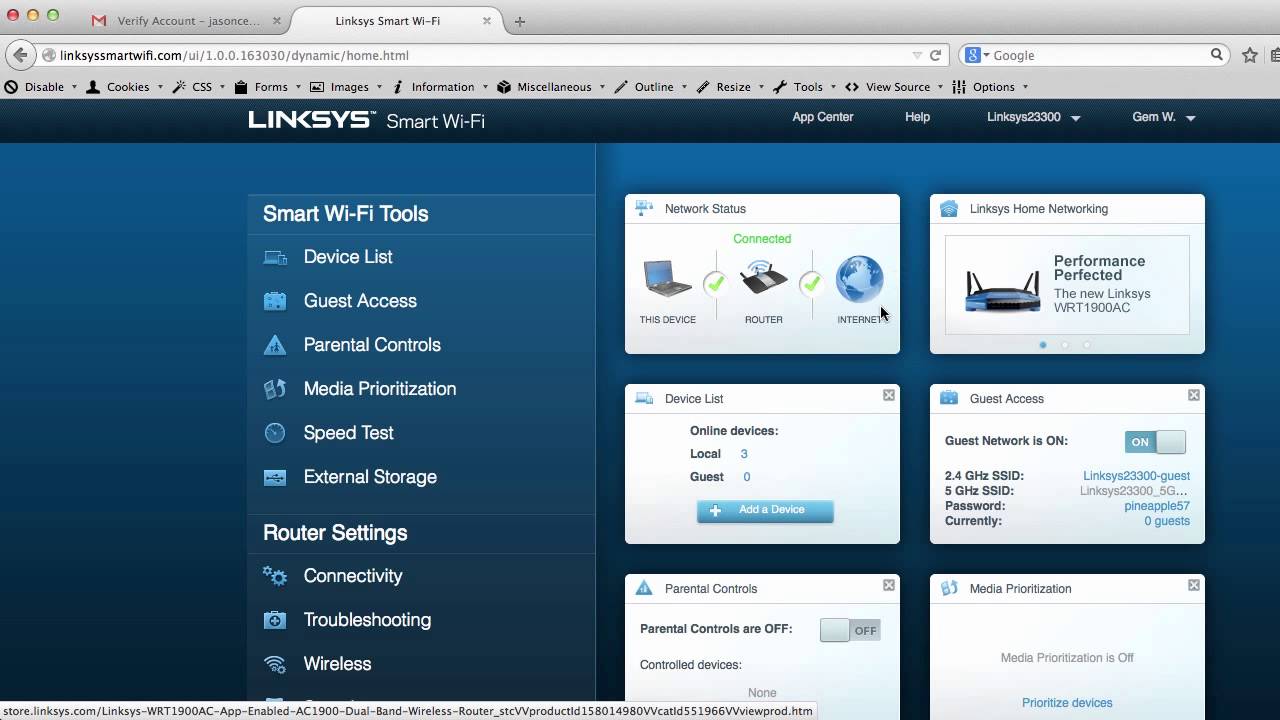Click the Linksys23300-guest SSID link
Viewport: 1280px width, 720px height.
tap(1136, 476)
